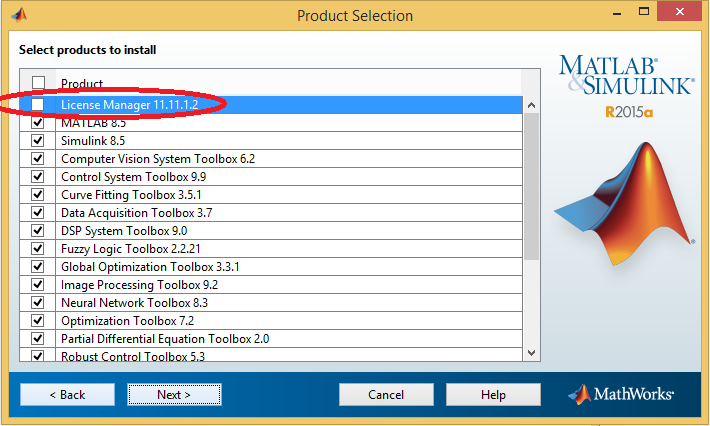This screenshot has width=710, height=426.
Task: Click the scrollbar up arrow
Action: [x=532, y=105]
